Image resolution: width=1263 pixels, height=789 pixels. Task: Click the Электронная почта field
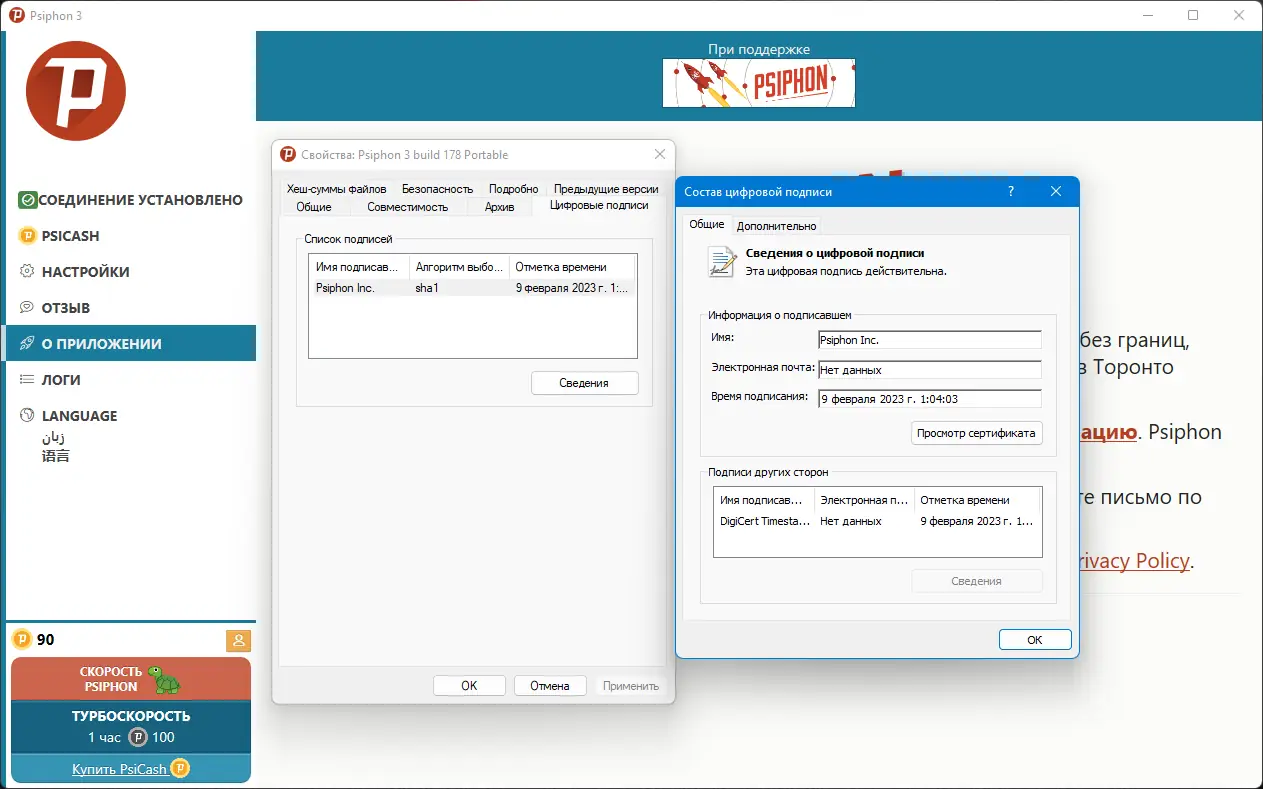click(x=929, y=370)
